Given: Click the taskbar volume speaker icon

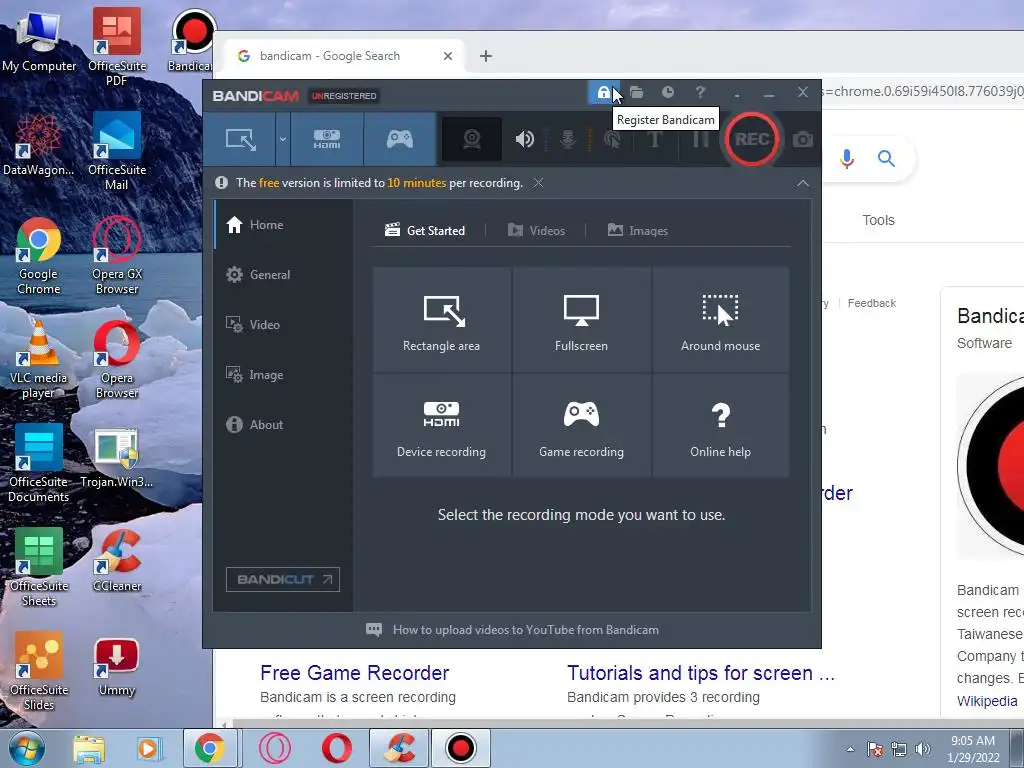Looking at the screenshot, I should pos(922,749).
